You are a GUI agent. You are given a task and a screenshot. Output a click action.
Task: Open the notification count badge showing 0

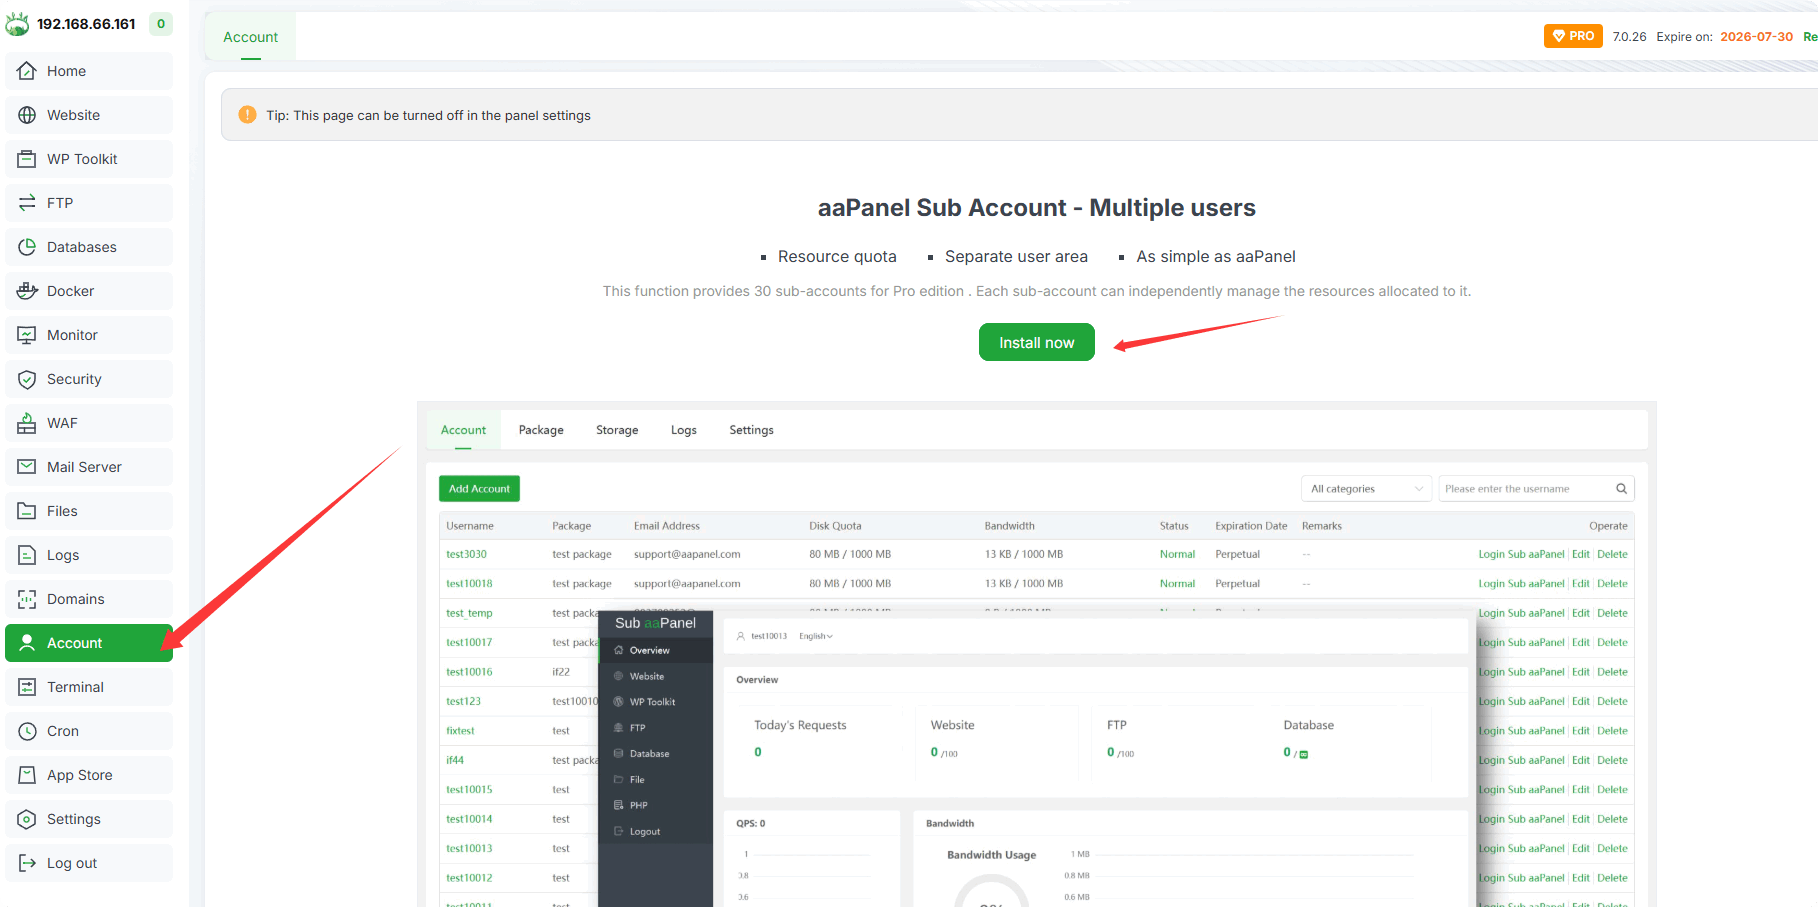(x=161, y=24)
